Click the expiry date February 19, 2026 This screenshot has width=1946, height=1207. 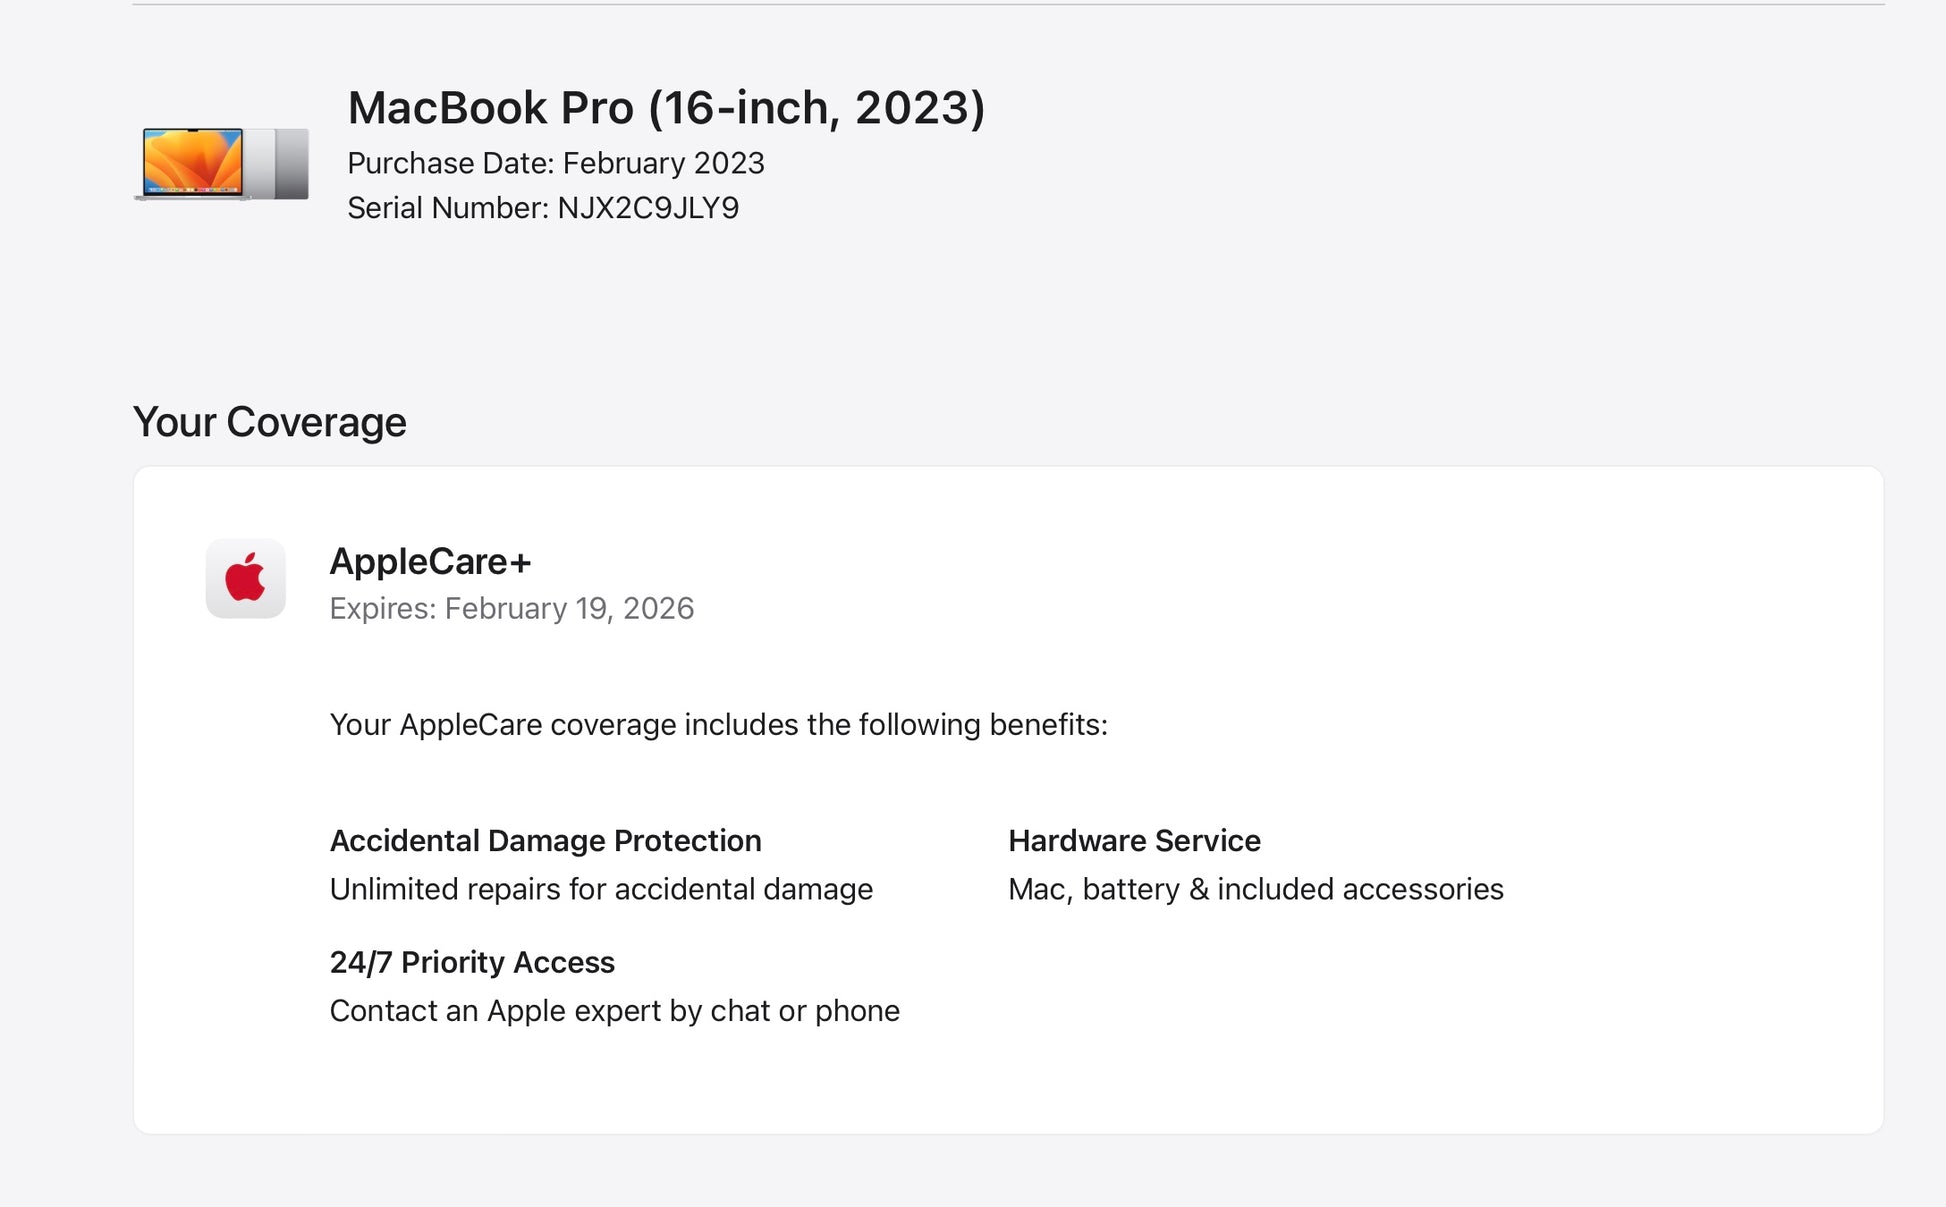point(569,609)
